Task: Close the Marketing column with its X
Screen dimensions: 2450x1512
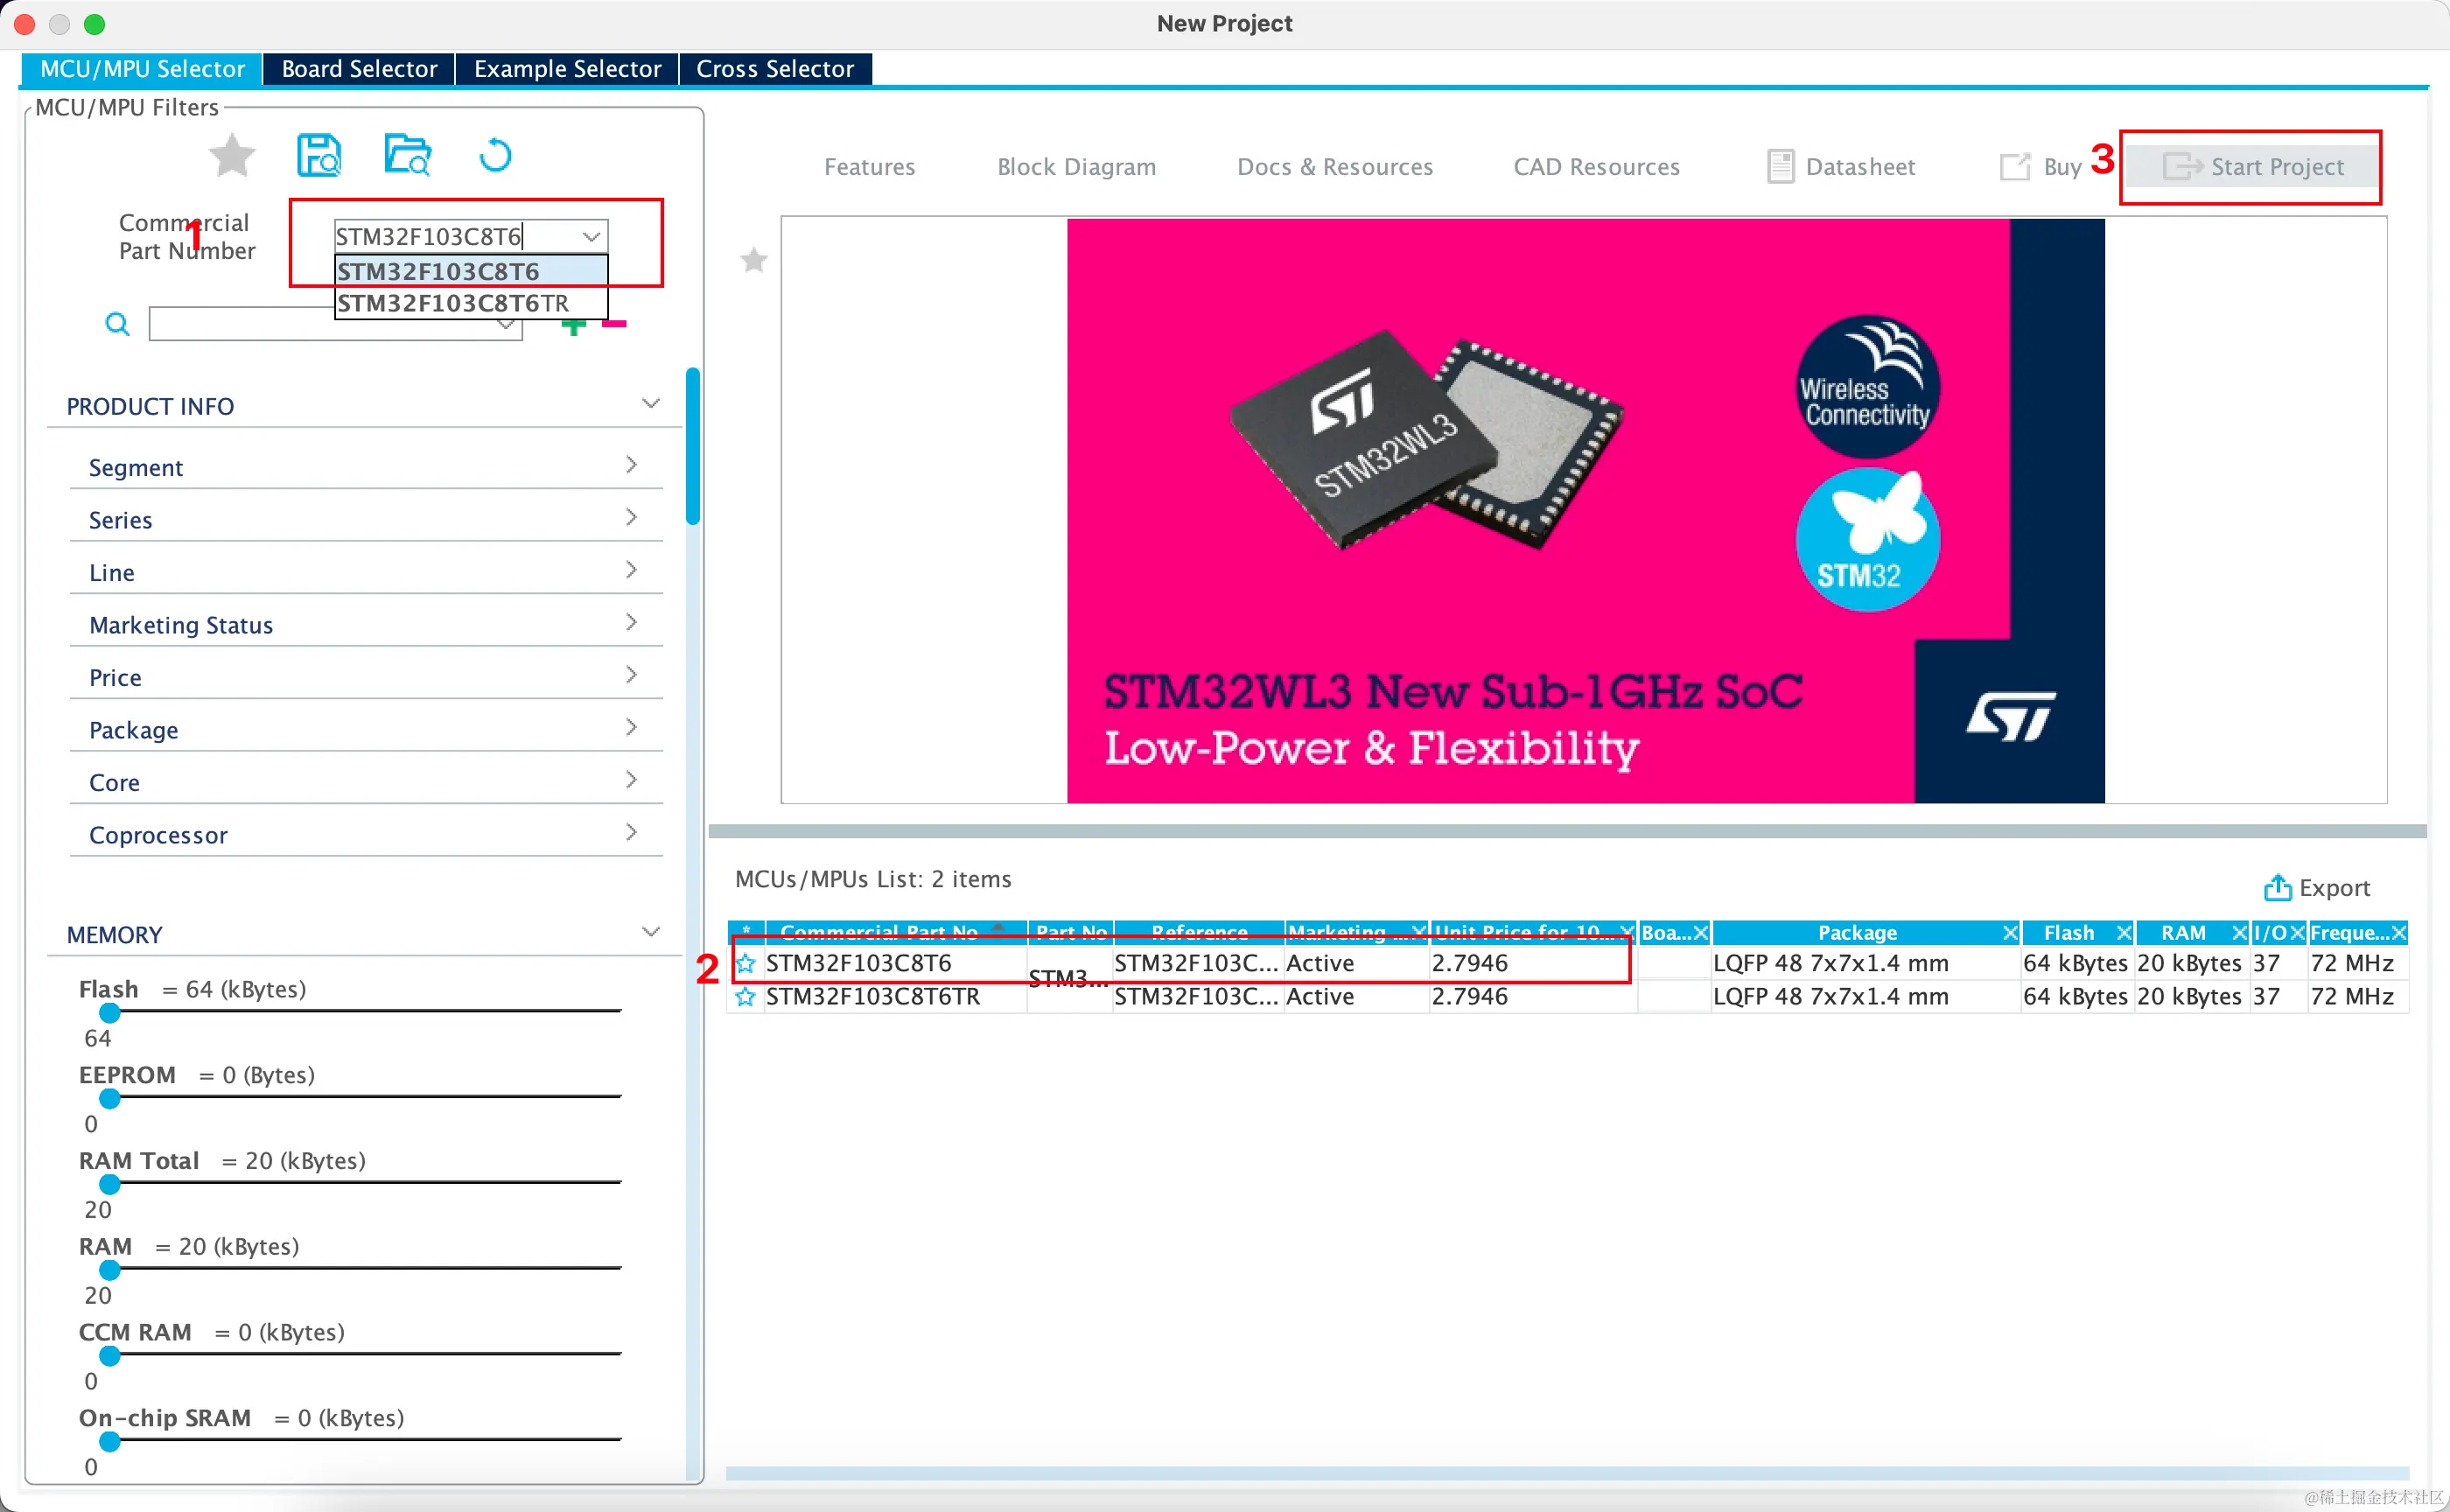Action: [1420, 933]
